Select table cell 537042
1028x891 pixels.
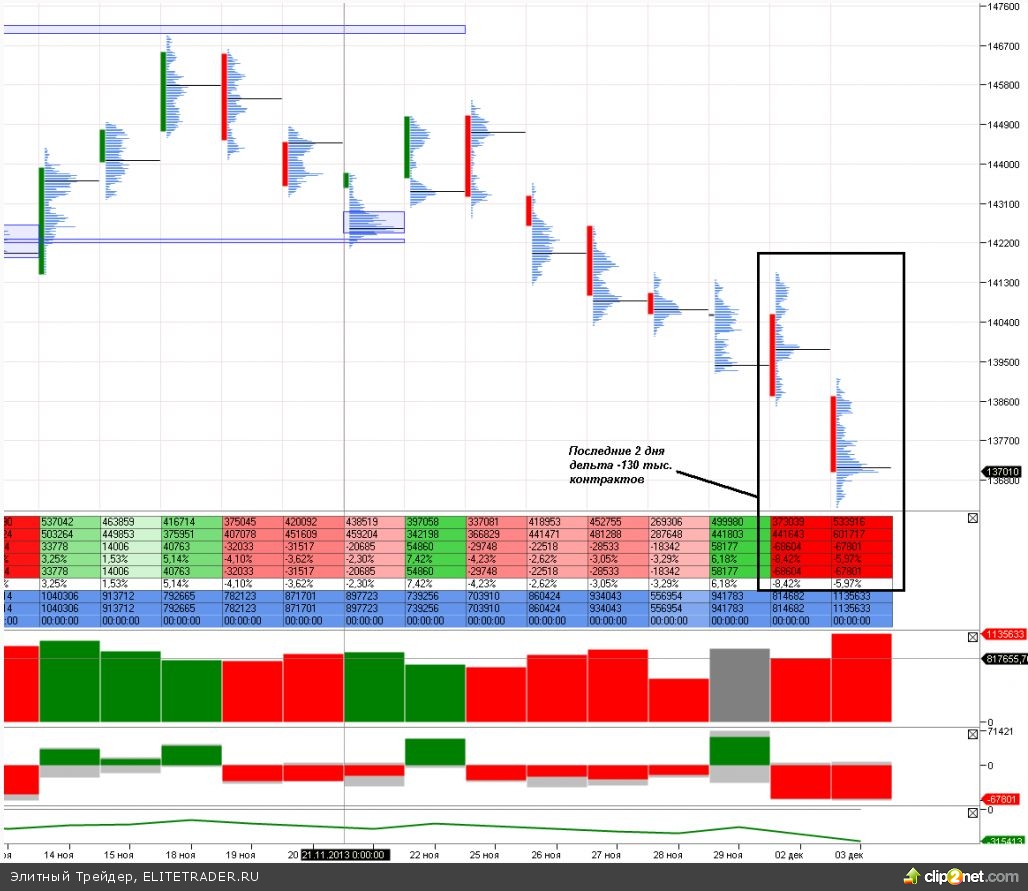tap(69, 522)
